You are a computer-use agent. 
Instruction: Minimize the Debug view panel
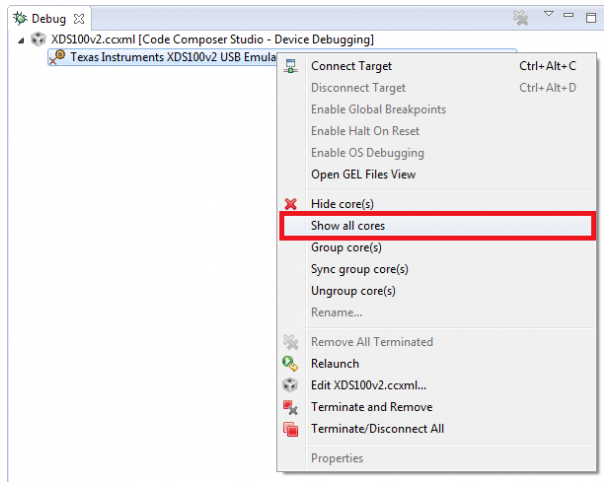click(x=569, y=15)
